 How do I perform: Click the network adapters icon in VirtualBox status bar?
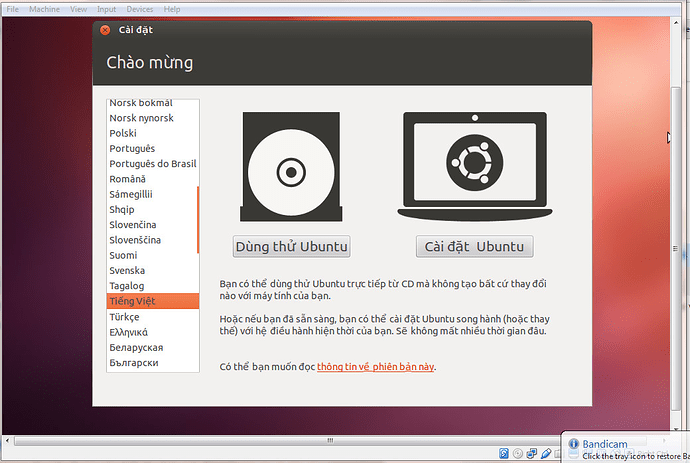tap(532, 453)
